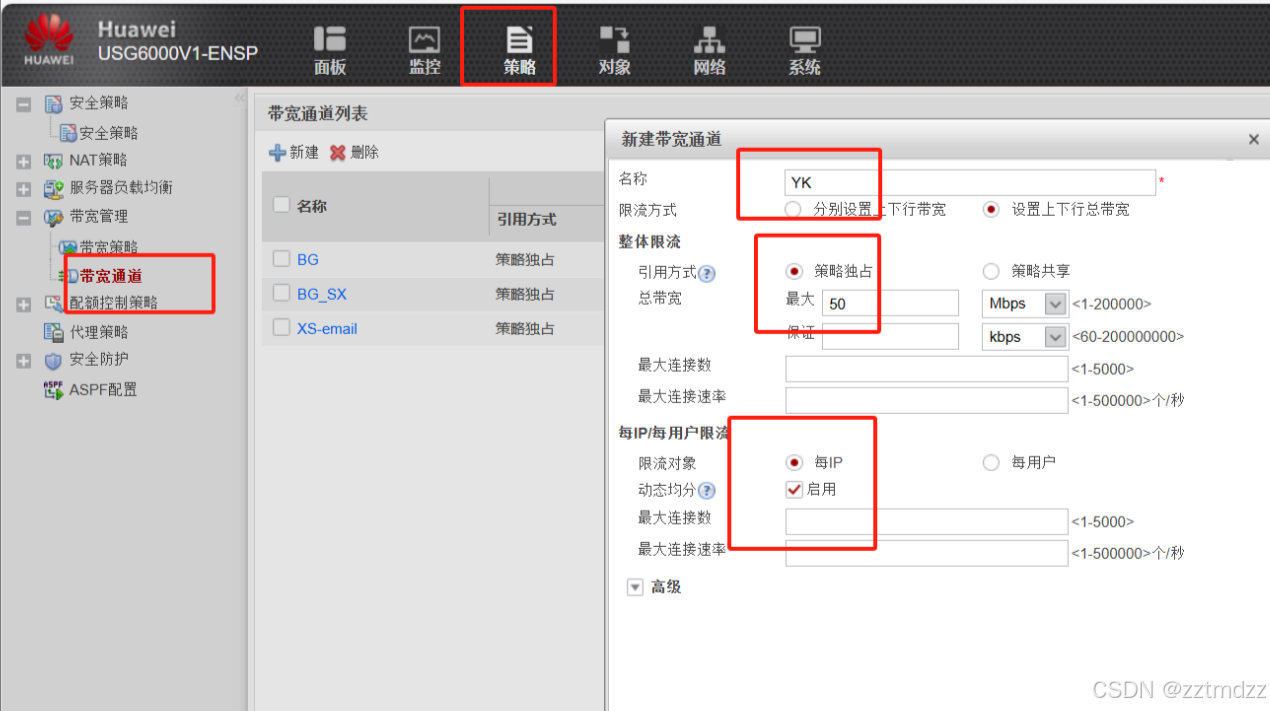
Task: Open the BG channel link
Action: pyautogui.click(x=308, y=259)
